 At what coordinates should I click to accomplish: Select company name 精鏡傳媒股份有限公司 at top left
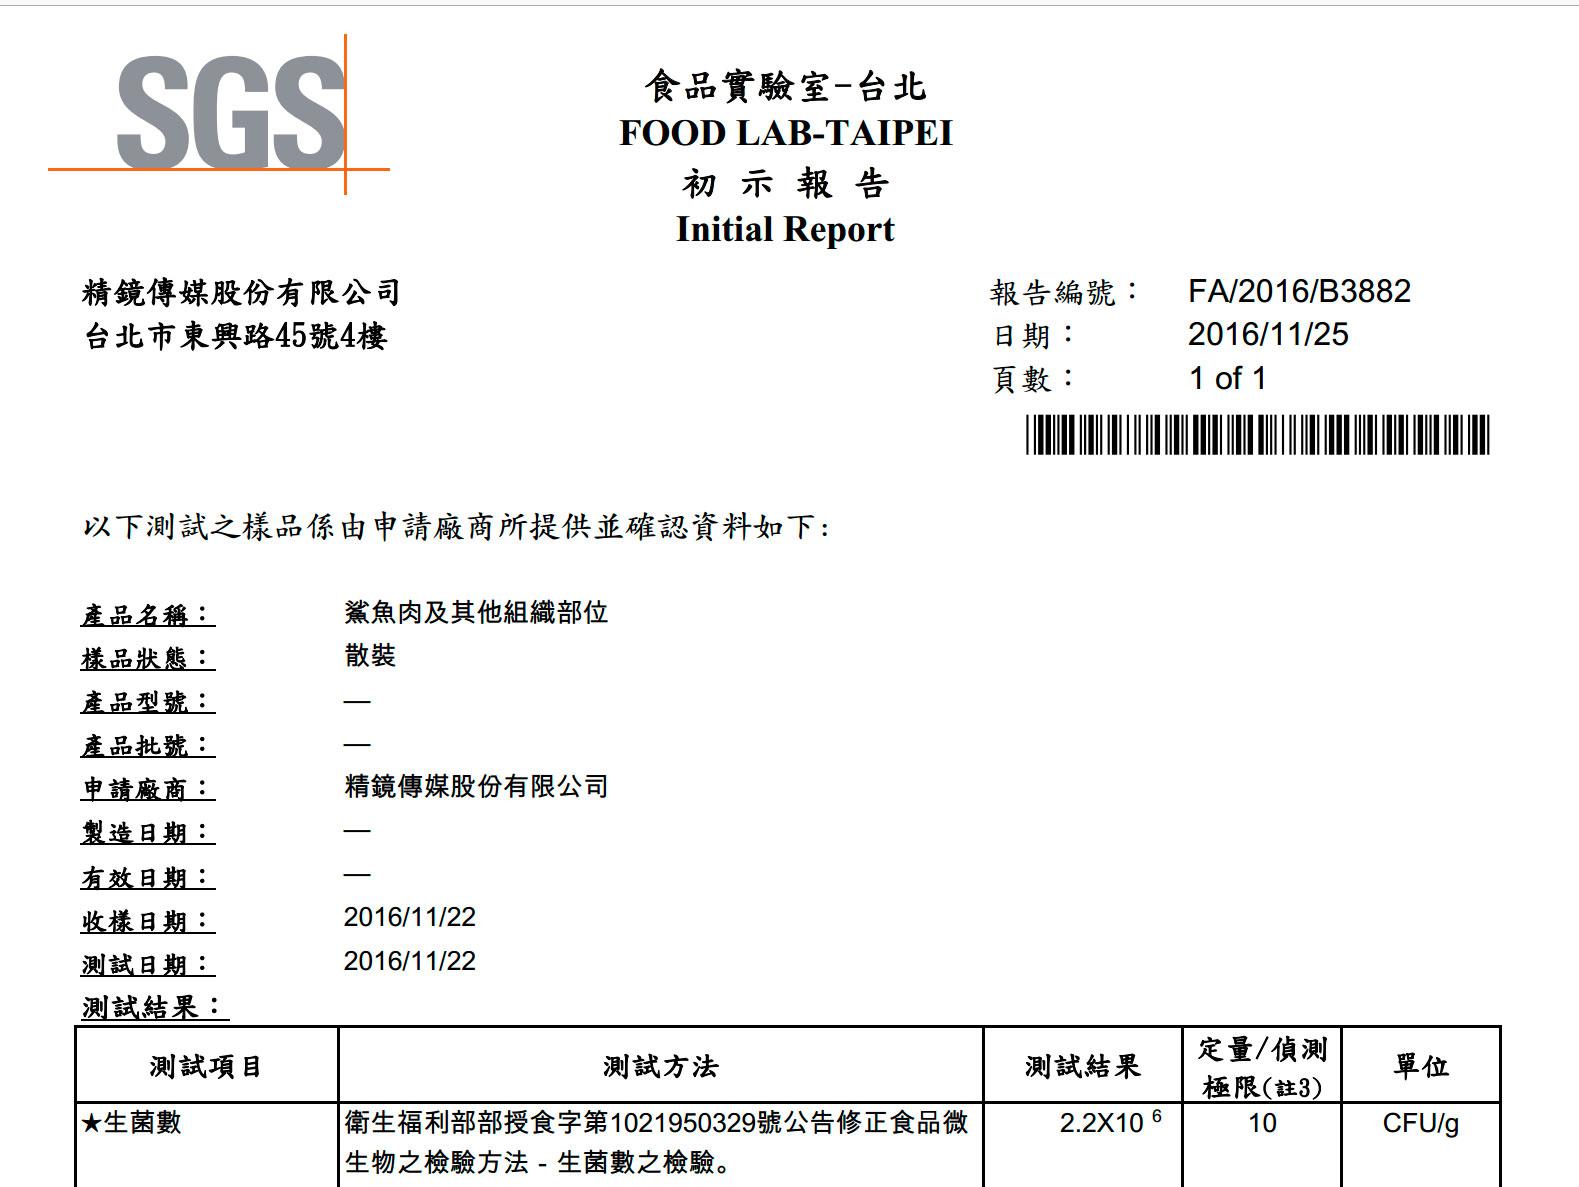241,293
